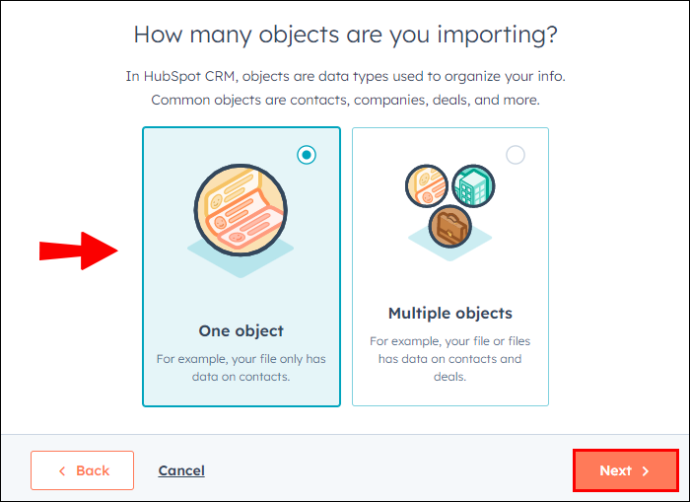Viewport: 690px width, 502px height.
Task: Click the brown briefcase deals icon
Action: coord(450,227)
